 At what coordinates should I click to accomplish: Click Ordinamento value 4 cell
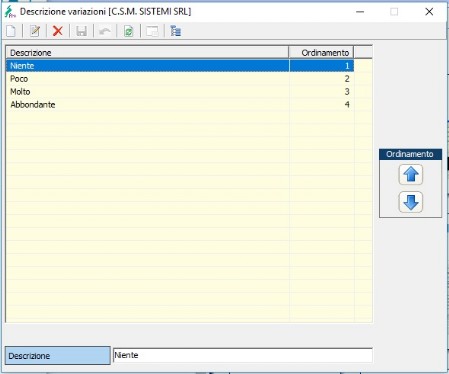pos(321,105)
